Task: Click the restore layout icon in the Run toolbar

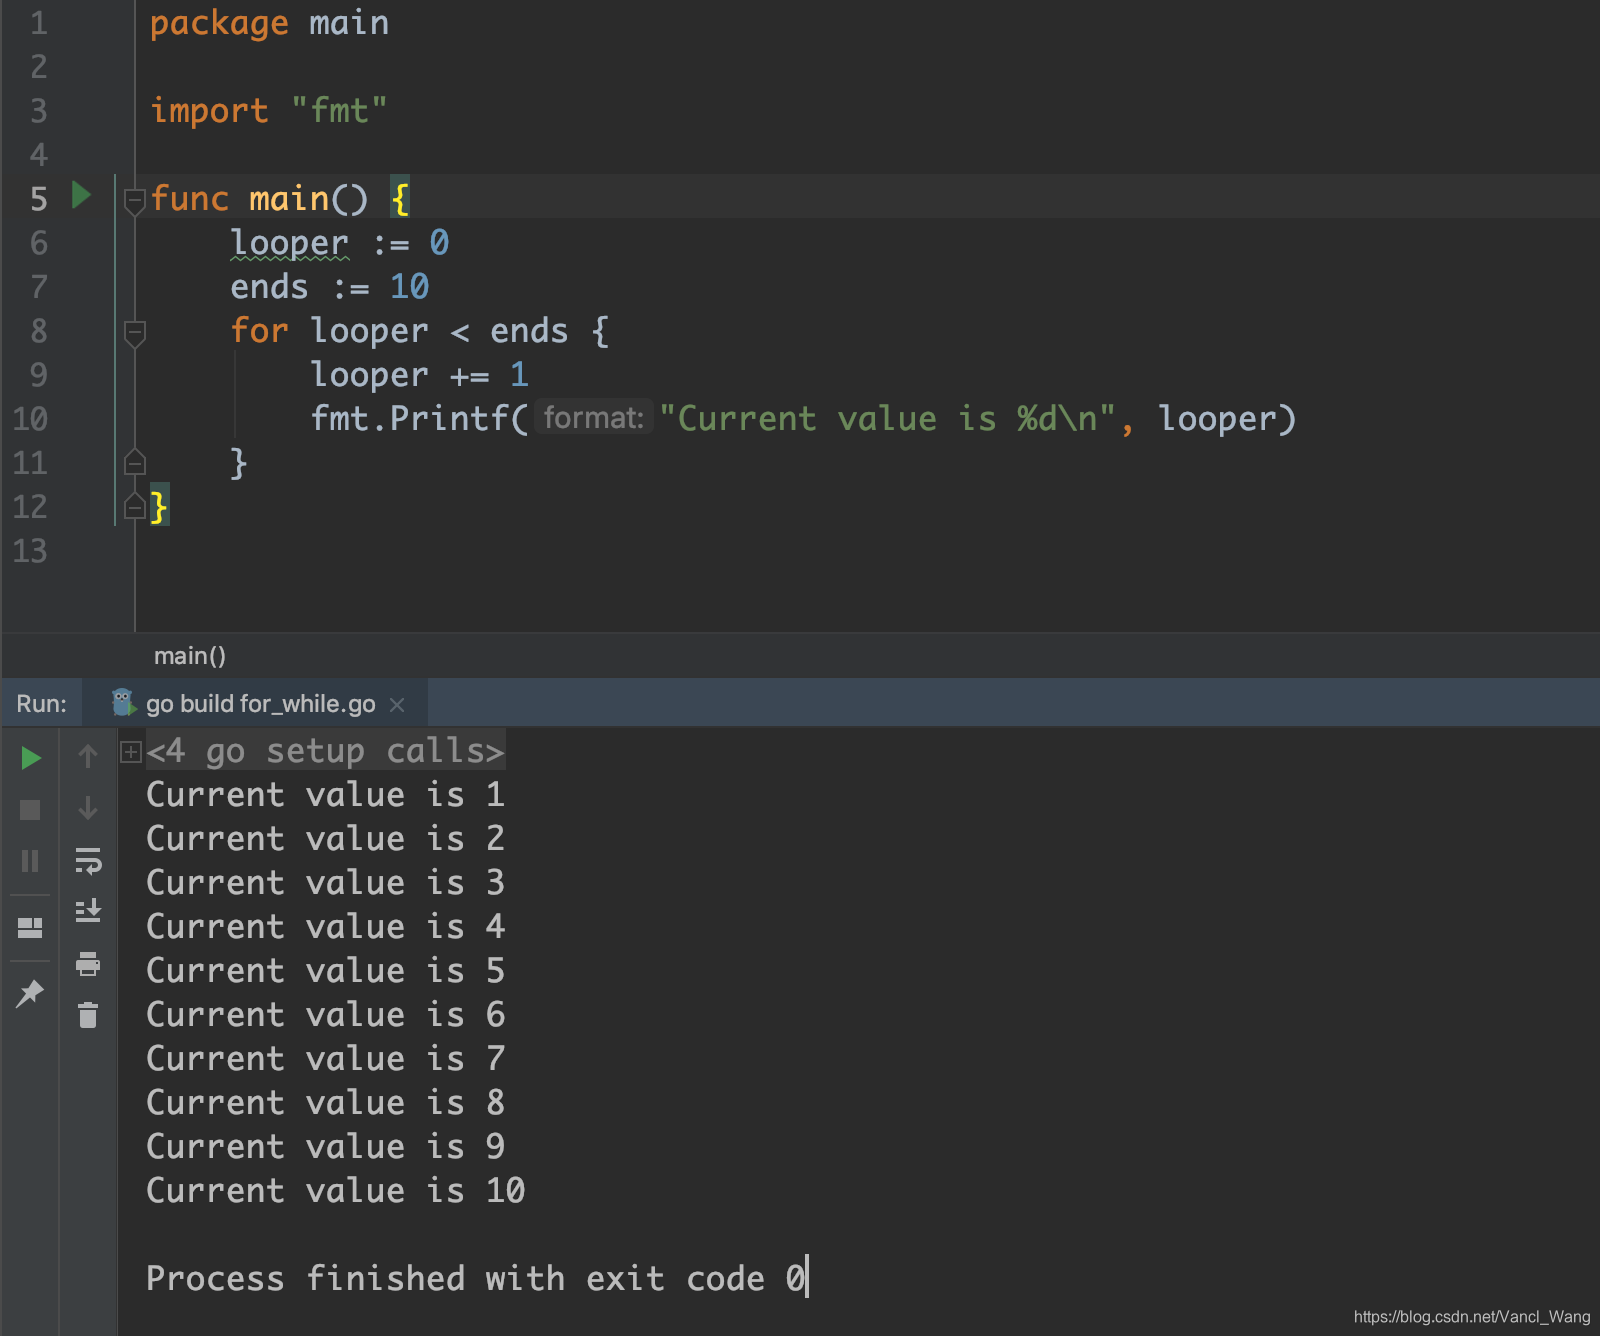Action: pos(30,928)
